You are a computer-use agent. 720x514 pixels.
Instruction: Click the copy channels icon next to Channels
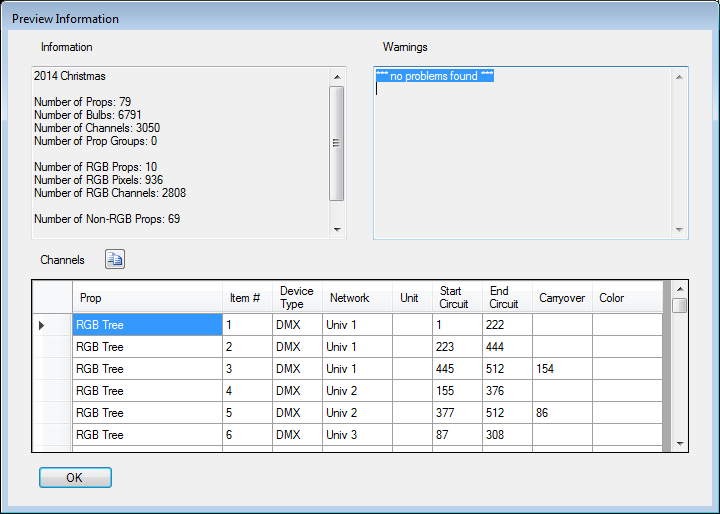(x=115, y=260)
